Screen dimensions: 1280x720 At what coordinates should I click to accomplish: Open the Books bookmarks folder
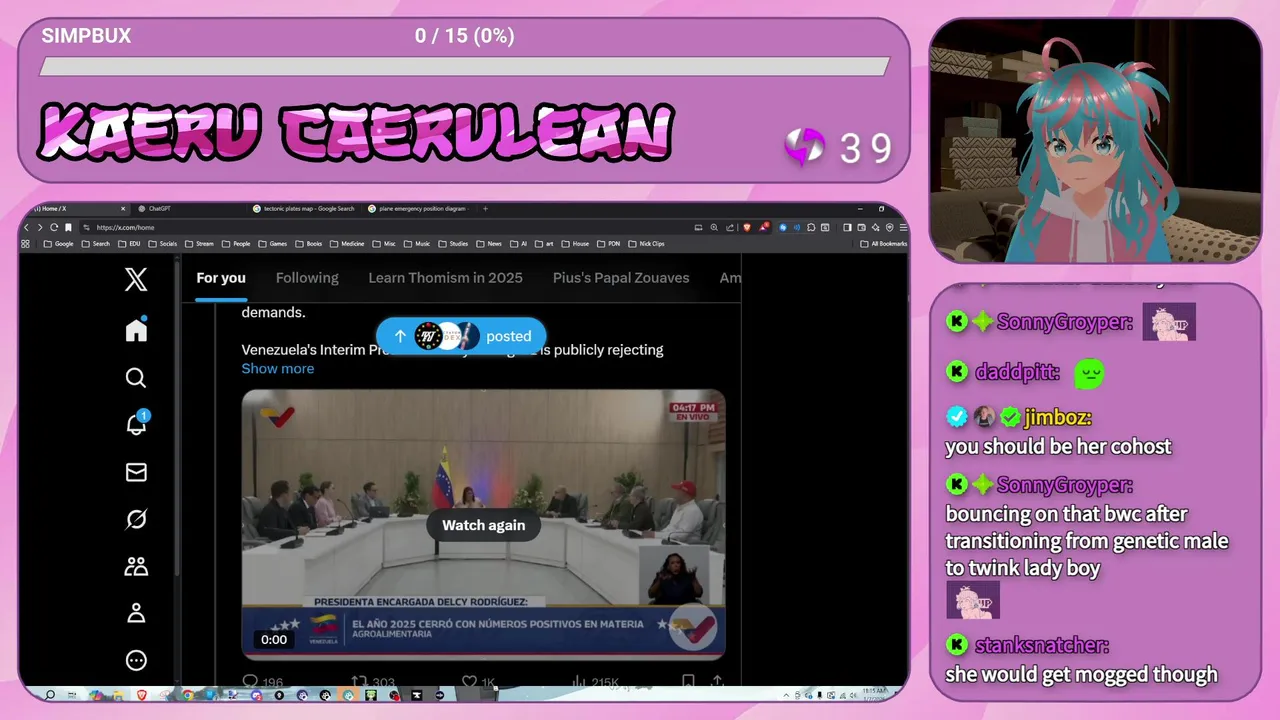(x=309, y=243)
